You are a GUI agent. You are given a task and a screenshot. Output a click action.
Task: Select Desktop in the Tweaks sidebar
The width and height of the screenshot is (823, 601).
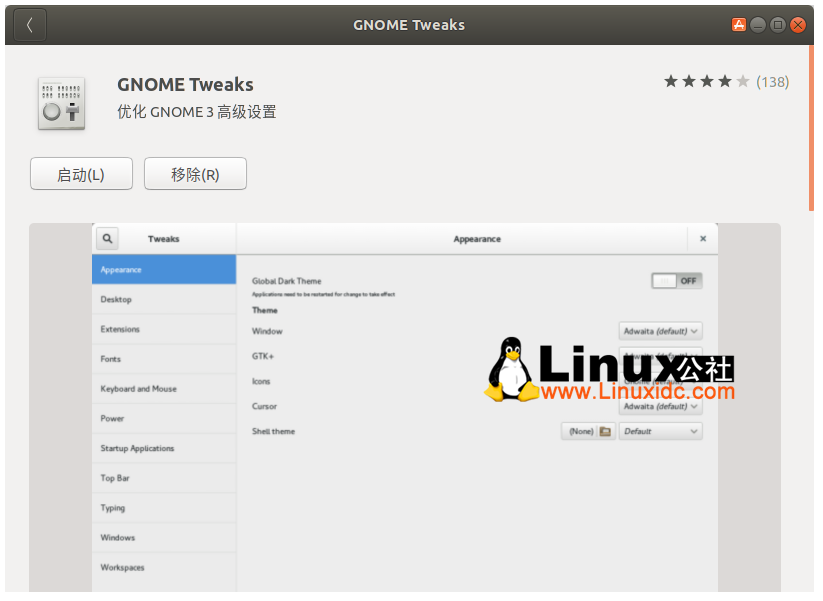[x=164, y=300]
